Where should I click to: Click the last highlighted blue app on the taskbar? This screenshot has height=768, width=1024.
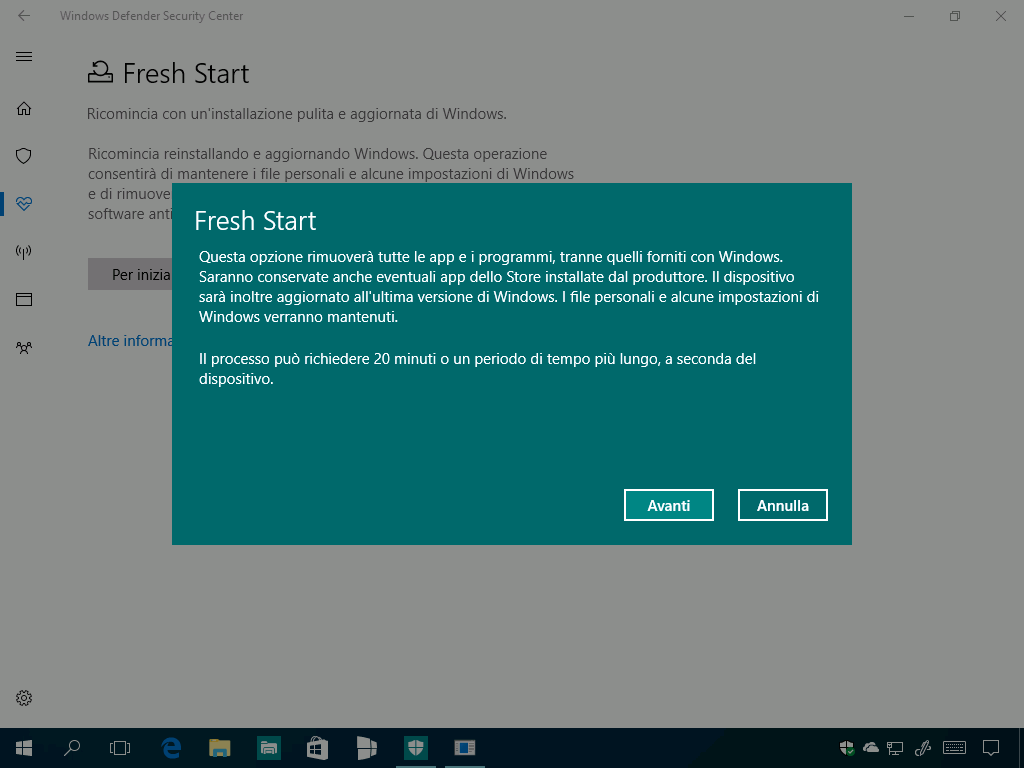pyautogui.click(x=464, y=748)
